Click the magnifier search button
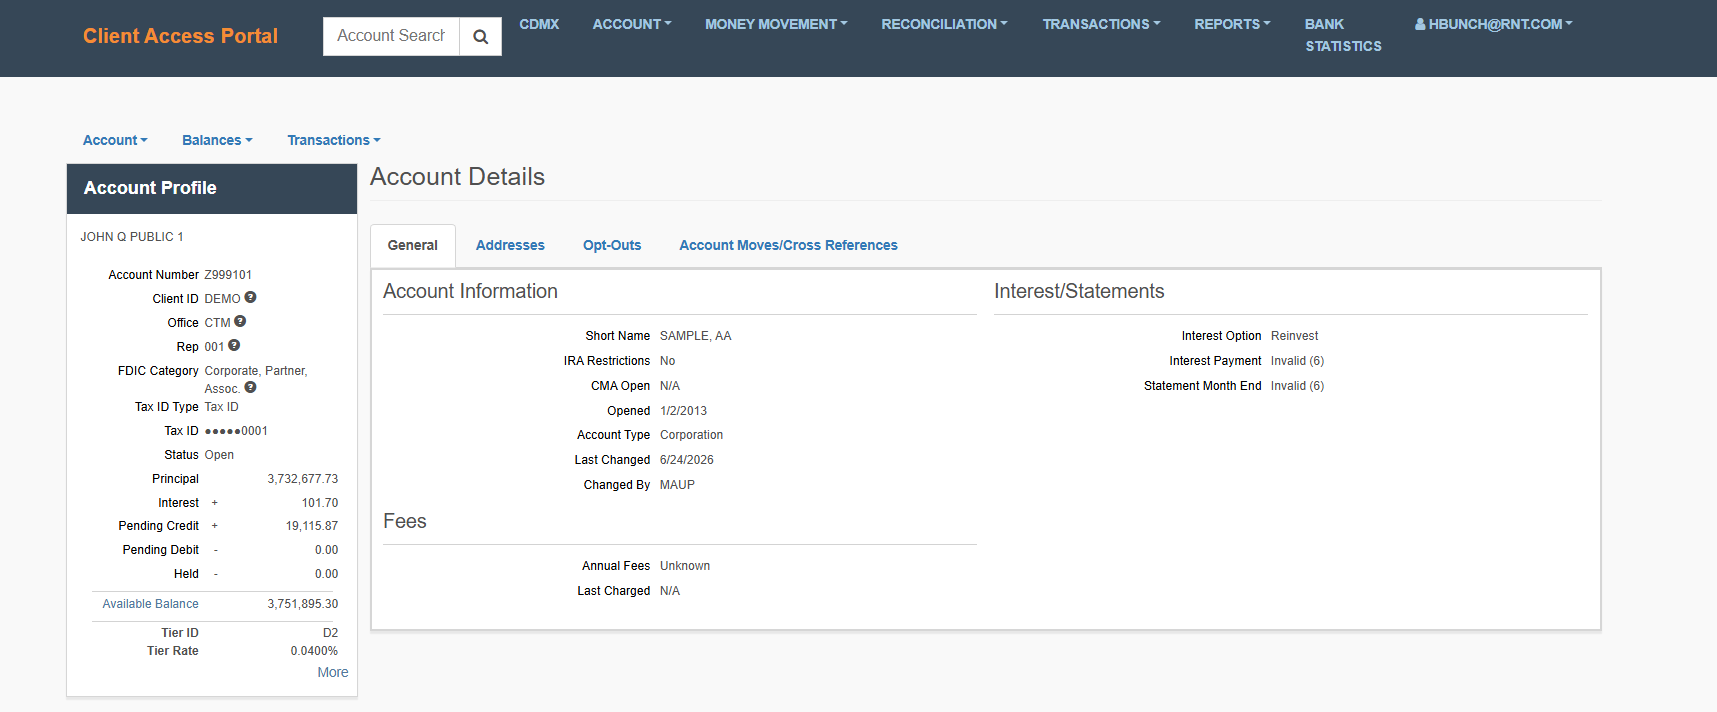1717x712 pixels. click(480, 37)
